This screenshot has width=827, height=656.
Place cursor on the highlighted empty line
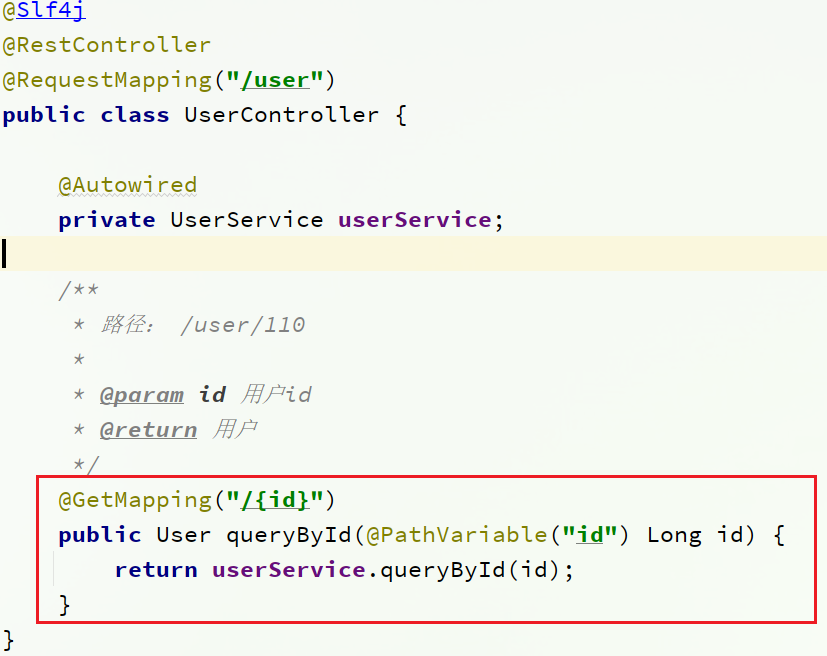[x=414, y=254]
